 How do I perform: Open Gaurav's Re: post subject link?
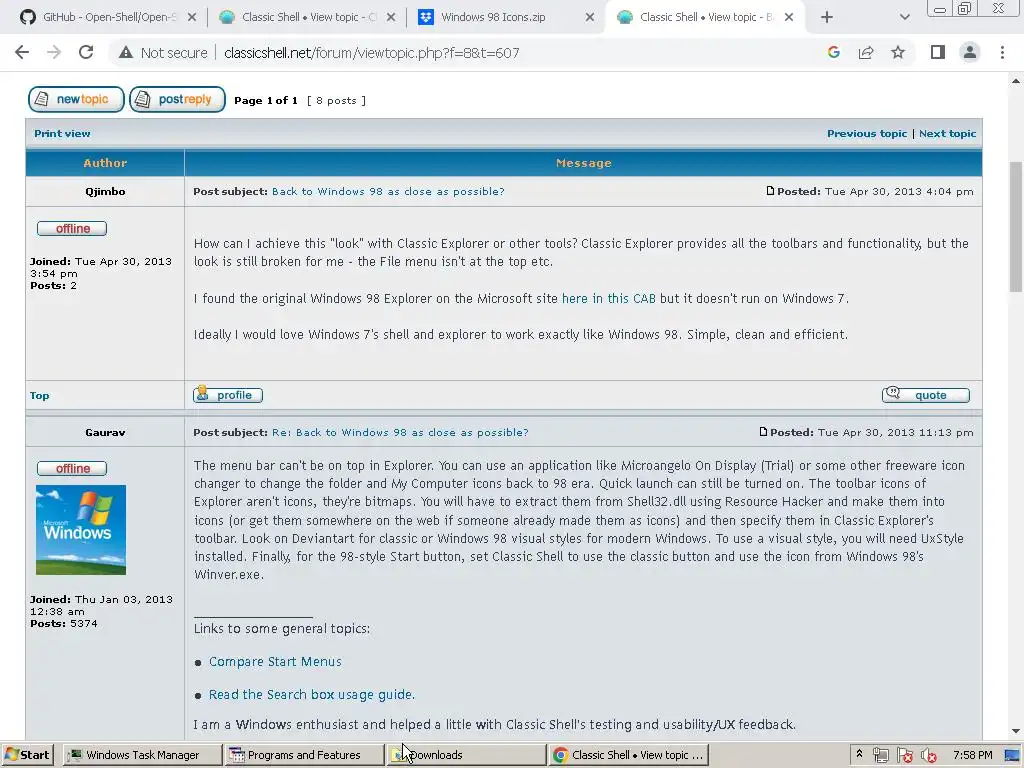click(400, 432)
